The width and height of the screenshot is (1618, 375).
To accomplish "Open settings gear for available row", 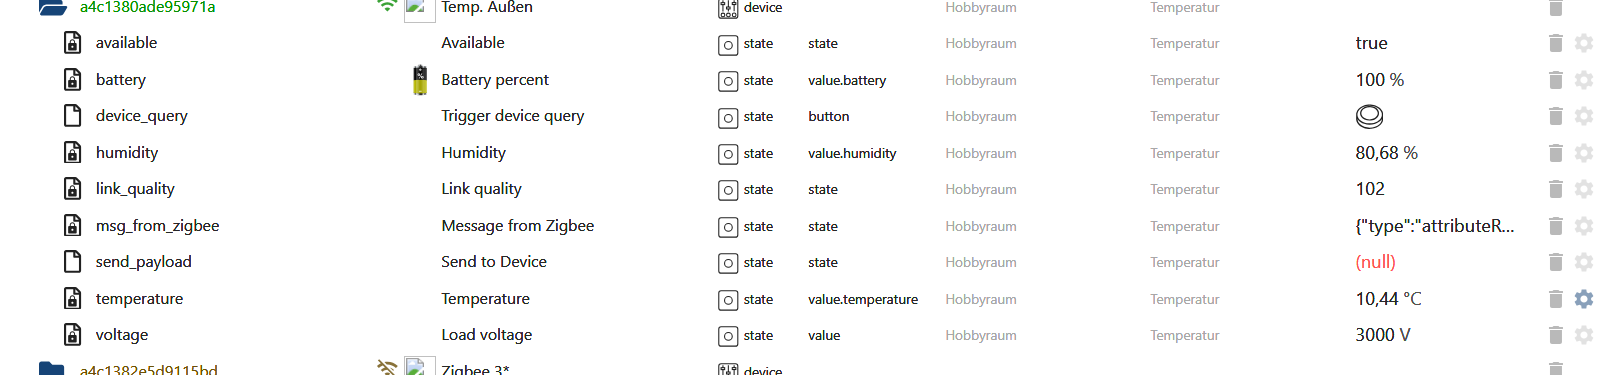I will (x=1584, y=43).
